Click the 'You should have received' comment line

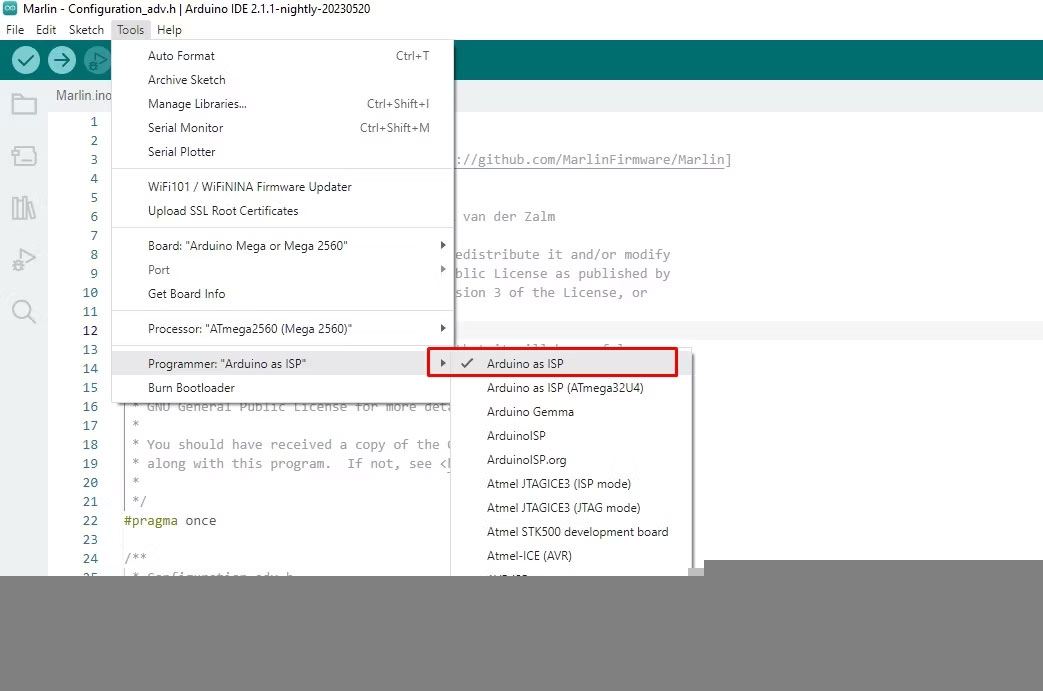click(x=291, y=444)
